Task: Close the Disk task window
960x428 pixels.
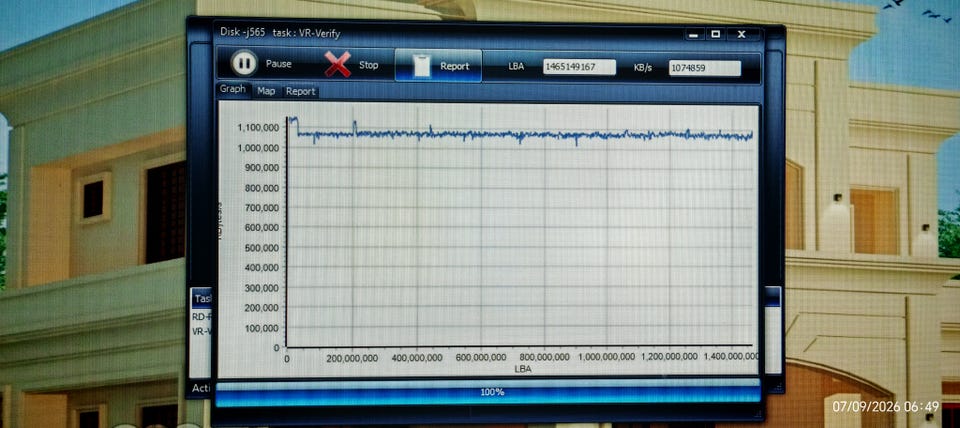Action: tap(741, 34)
